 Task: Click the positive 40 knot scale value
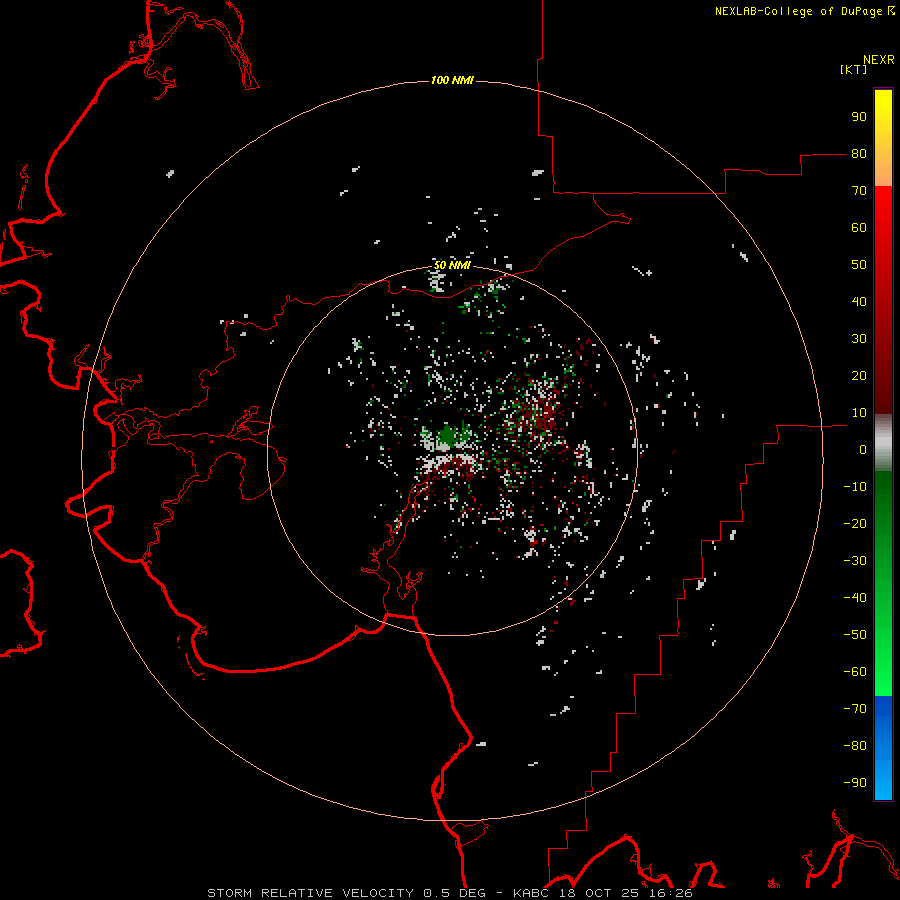(859, 301)
